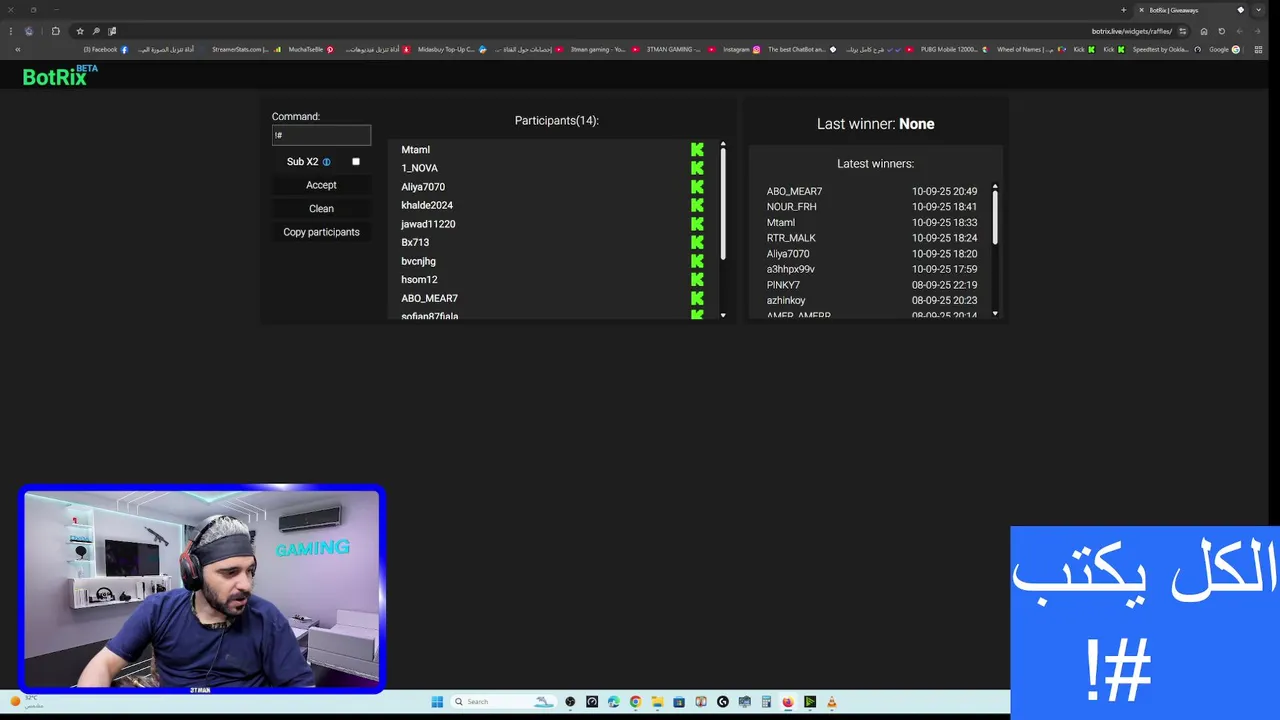This screenshot has height=720, width=1280.
Task: Click the Kick icon beside jawad11220
Action: point(697,224)
